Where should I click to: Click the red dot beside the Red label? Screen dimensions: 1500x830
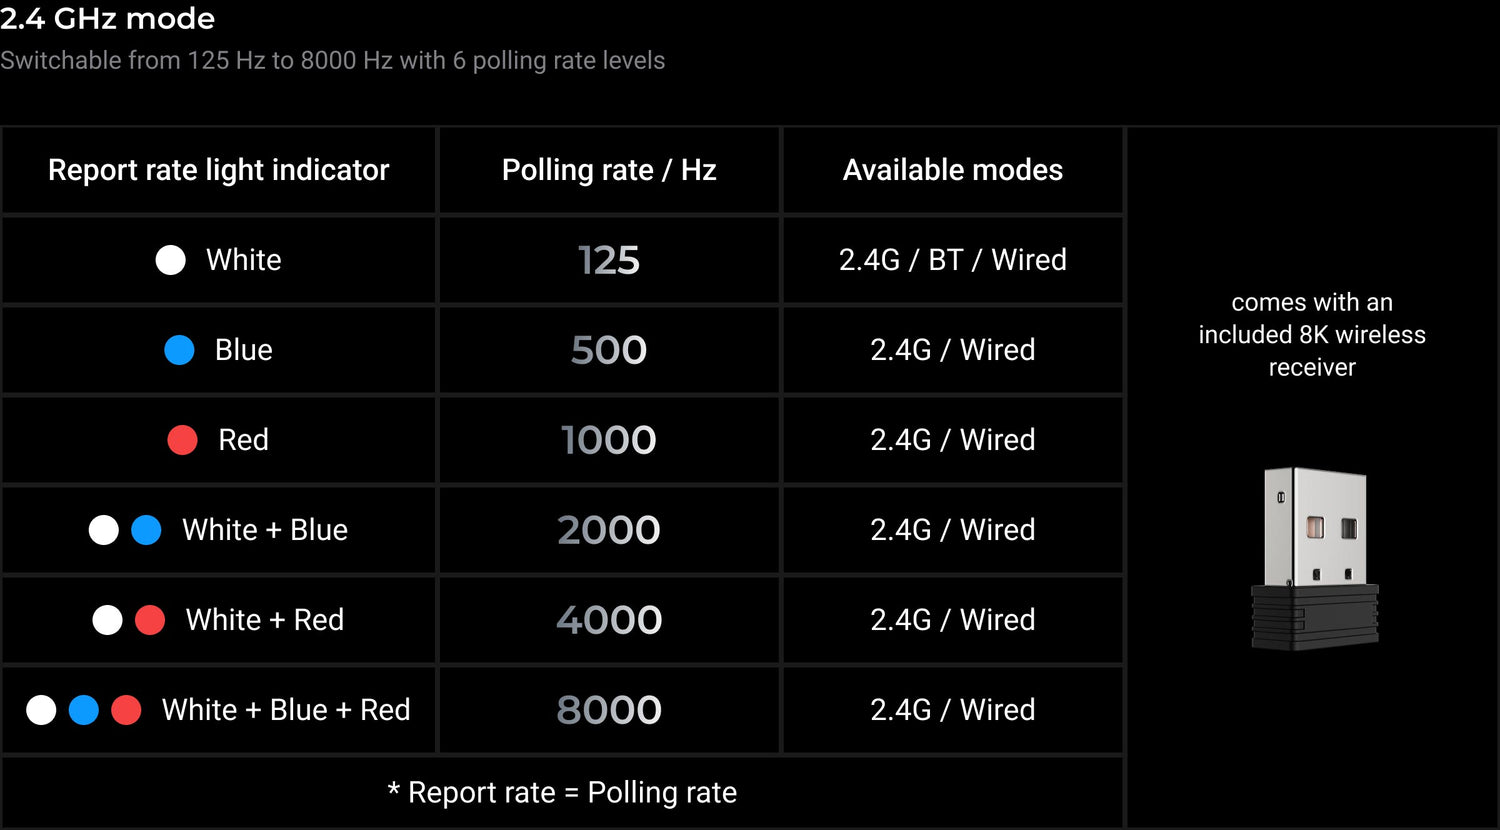pos(182,440)
